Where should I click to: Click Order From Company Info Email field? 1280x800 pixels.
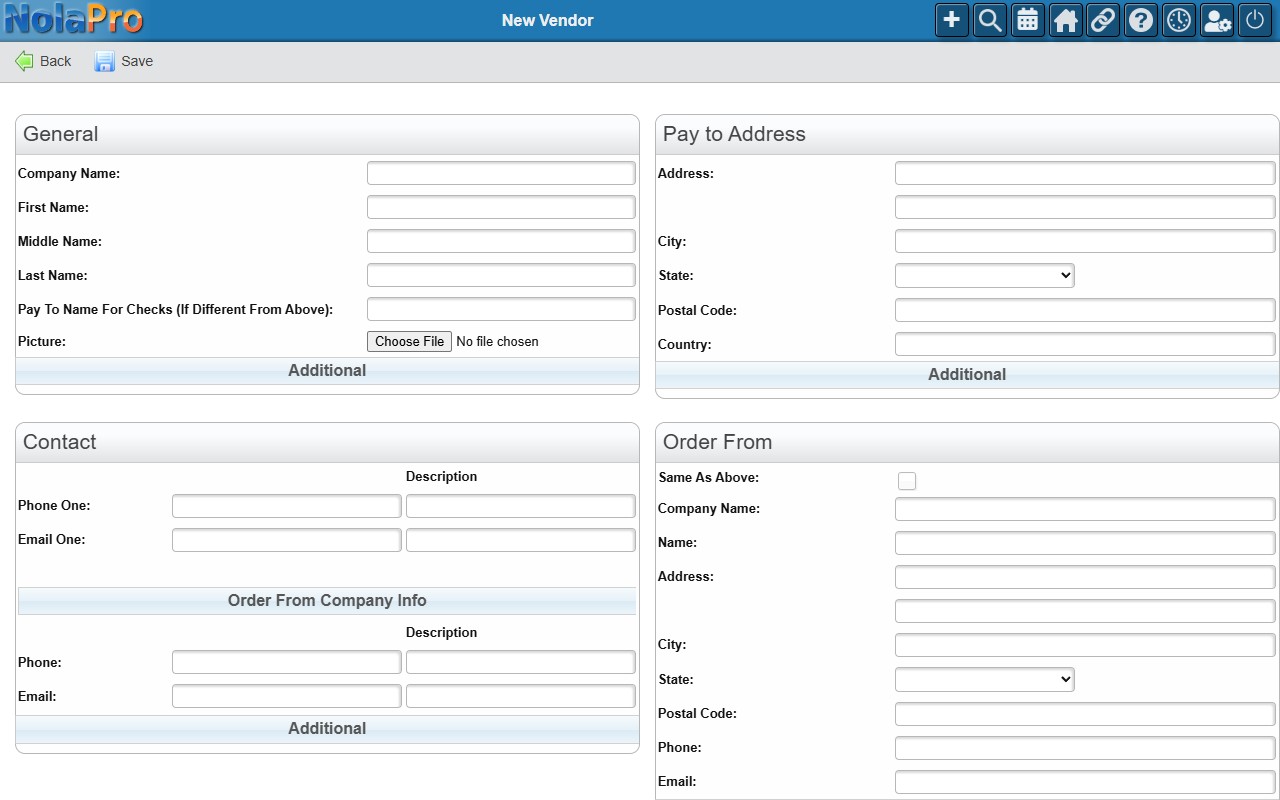[286, 696]
